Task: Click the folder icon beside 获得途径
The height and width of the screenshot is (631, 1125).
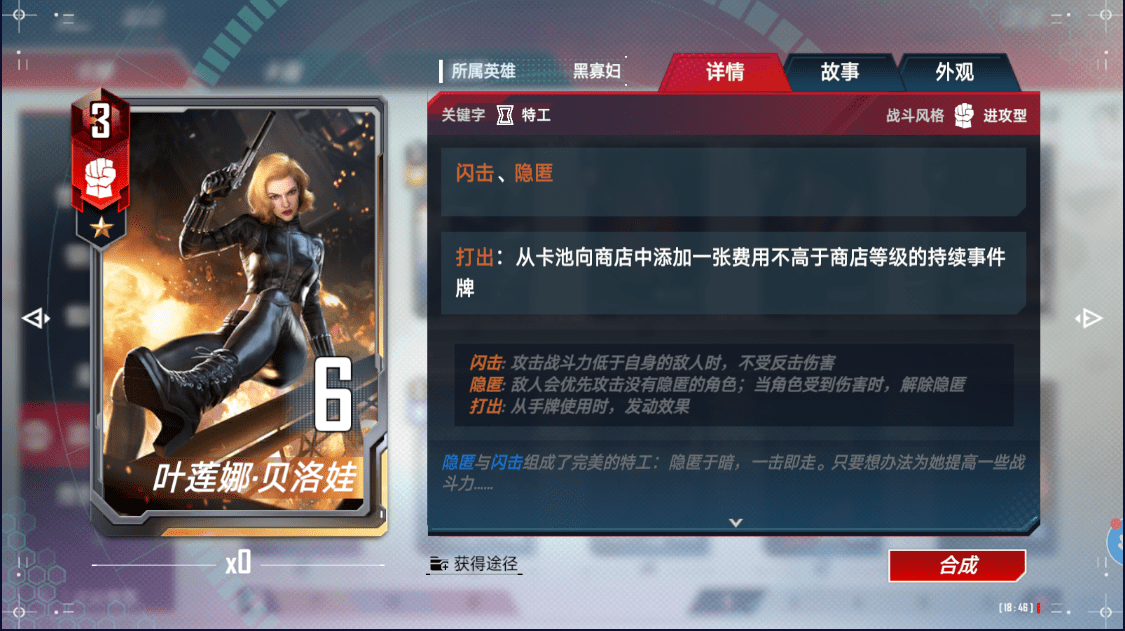Action: click(x=438, y=564)
